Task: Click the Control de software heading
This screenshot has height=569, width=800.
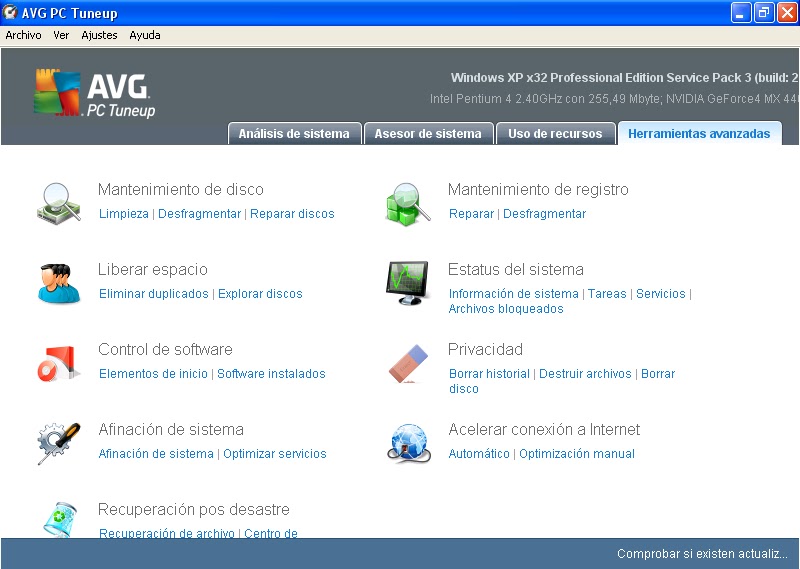Action: click(165, 350)
